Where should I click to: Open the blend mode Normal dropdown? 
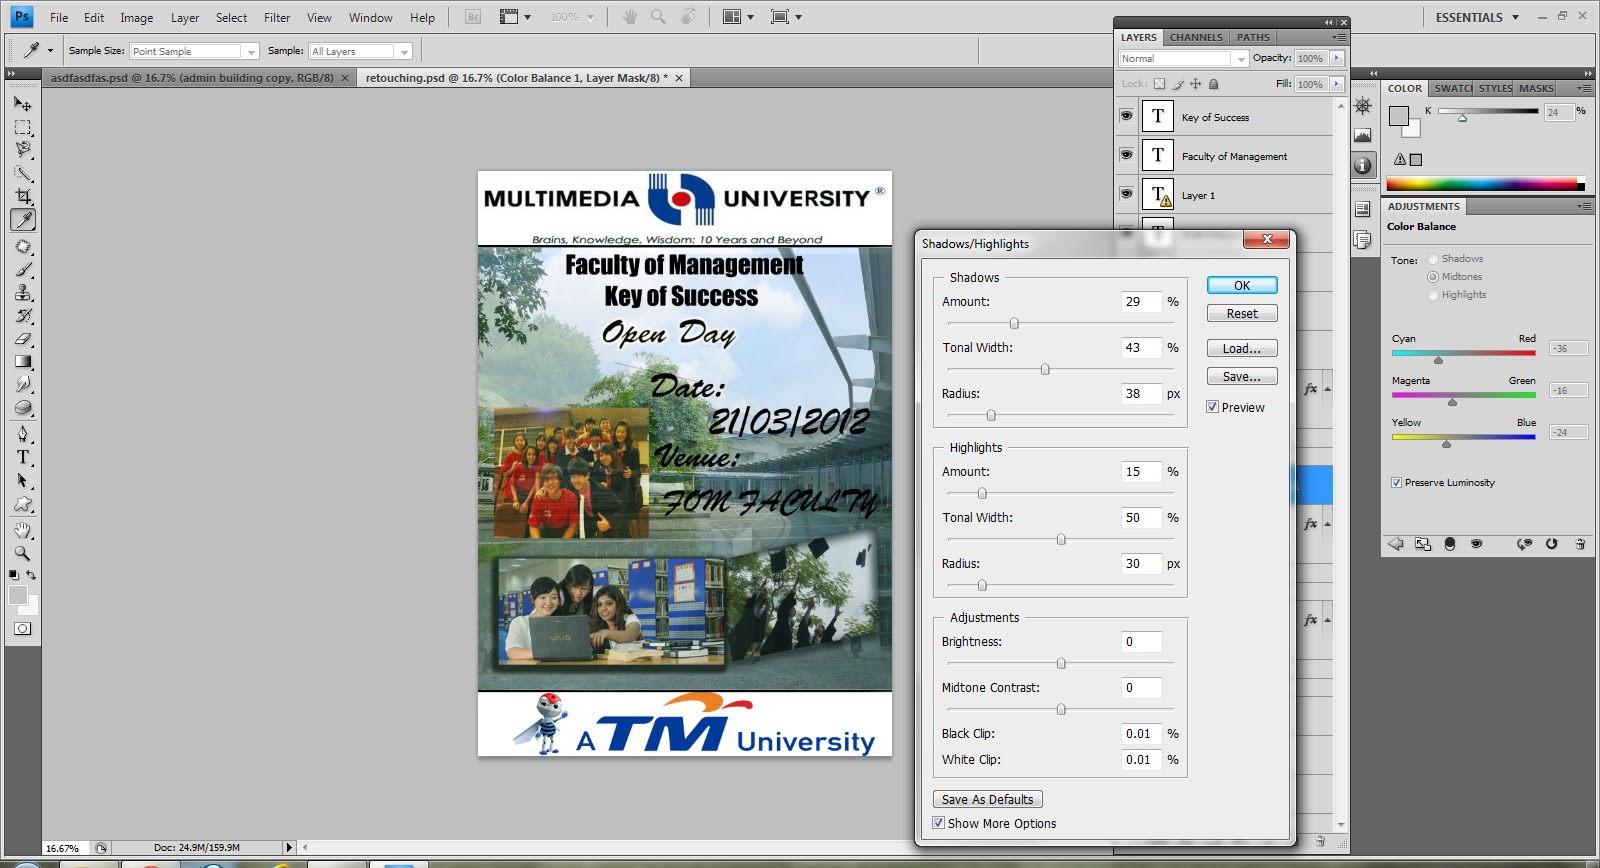pos(1183,58)
